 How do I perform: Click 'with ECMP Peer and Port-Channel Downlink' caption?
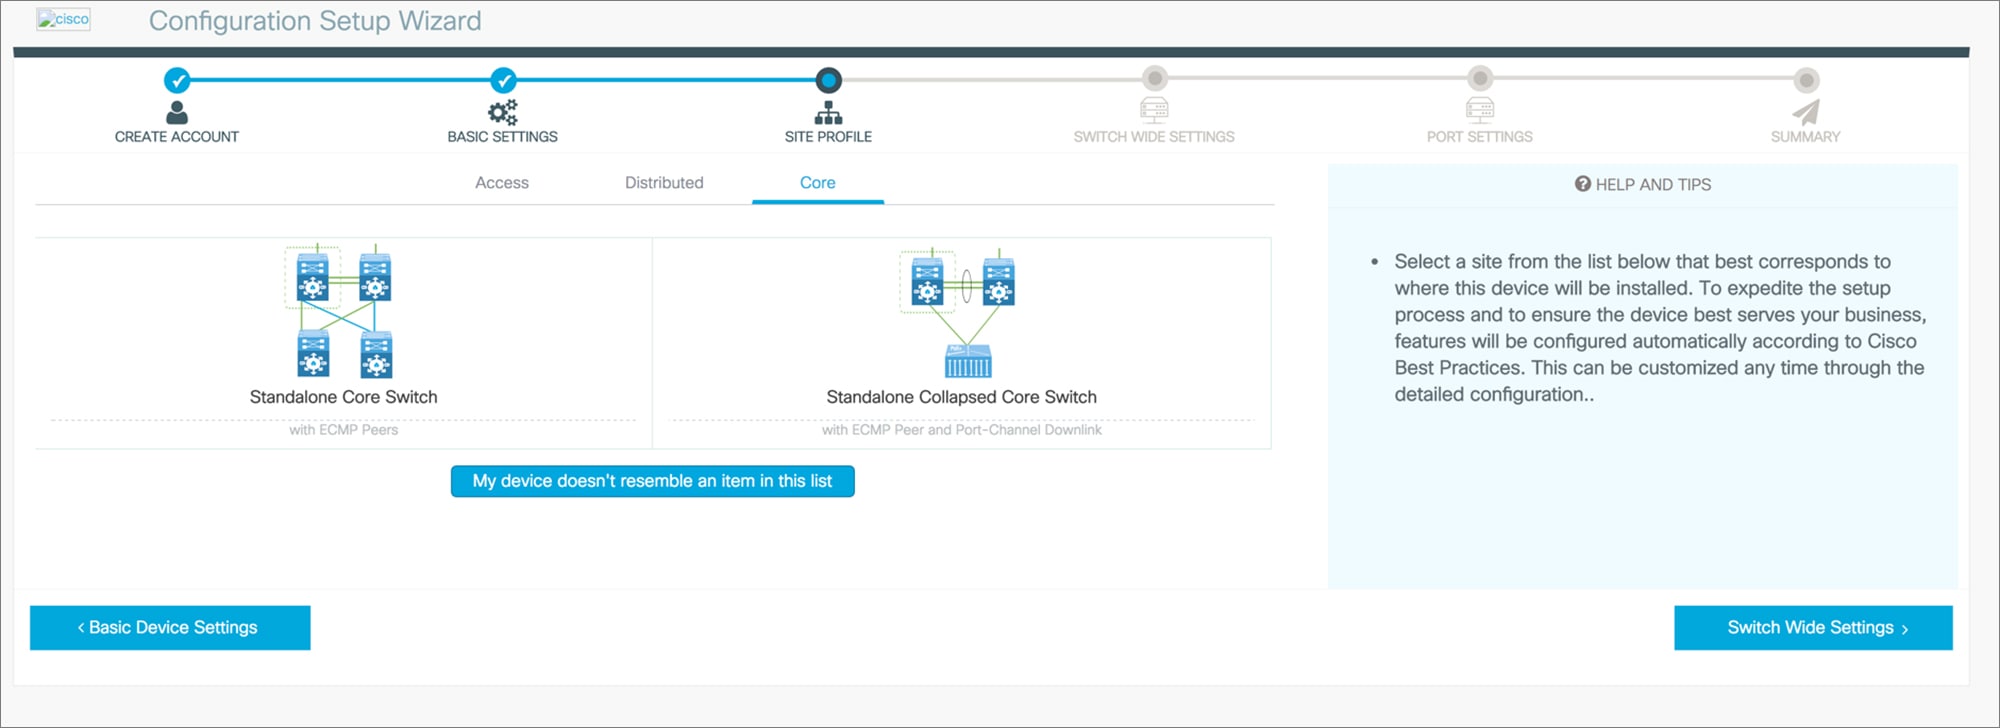click(x=962, y=430)
